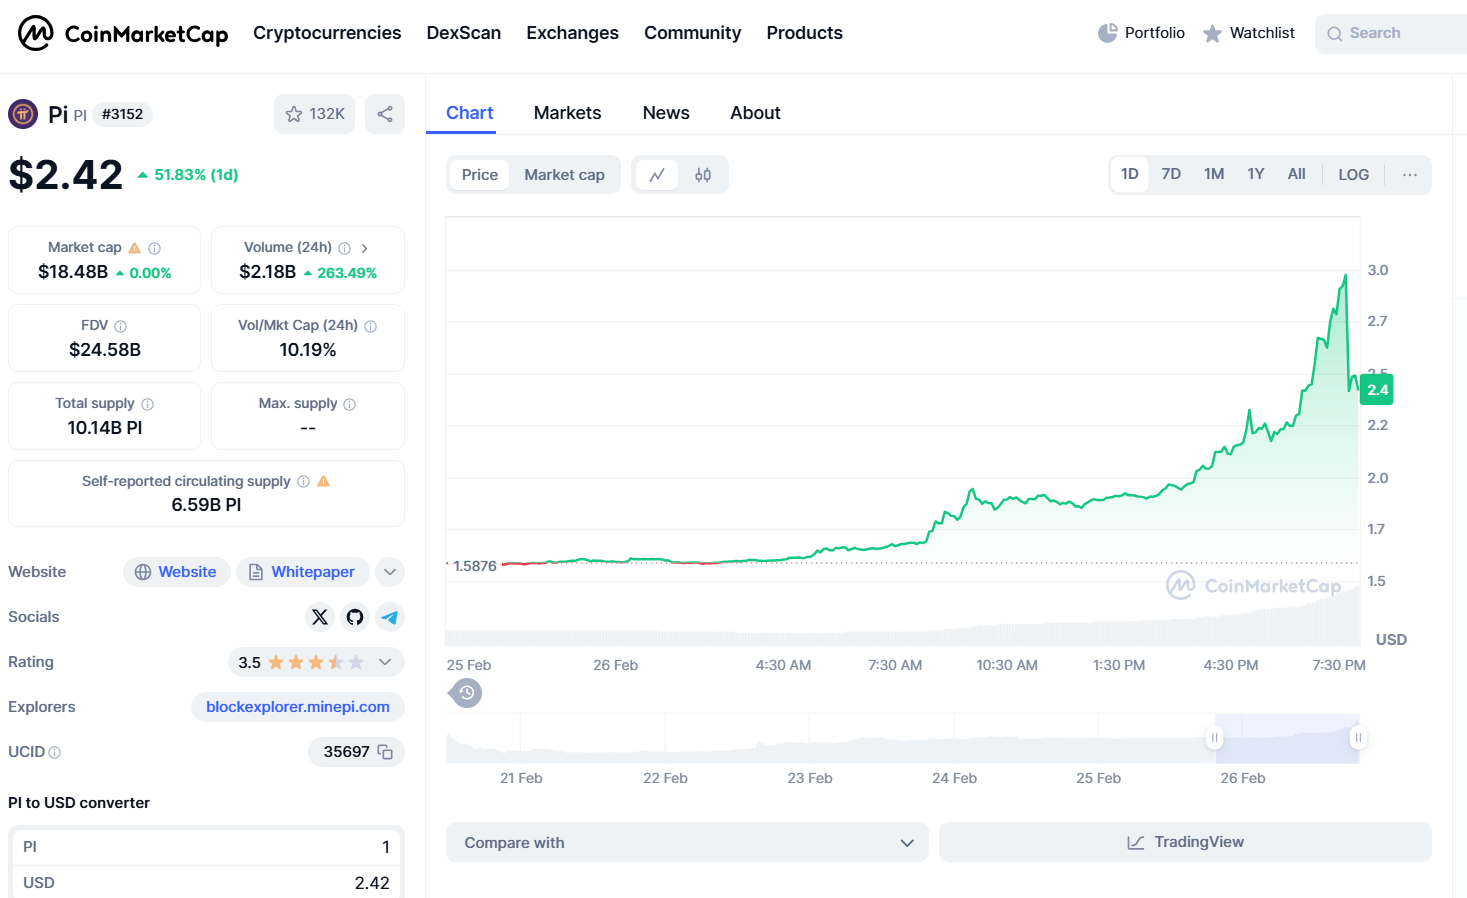Switch chart to Price view
The width and height of the screenshot is (1467, 898).
pos(480,175)
